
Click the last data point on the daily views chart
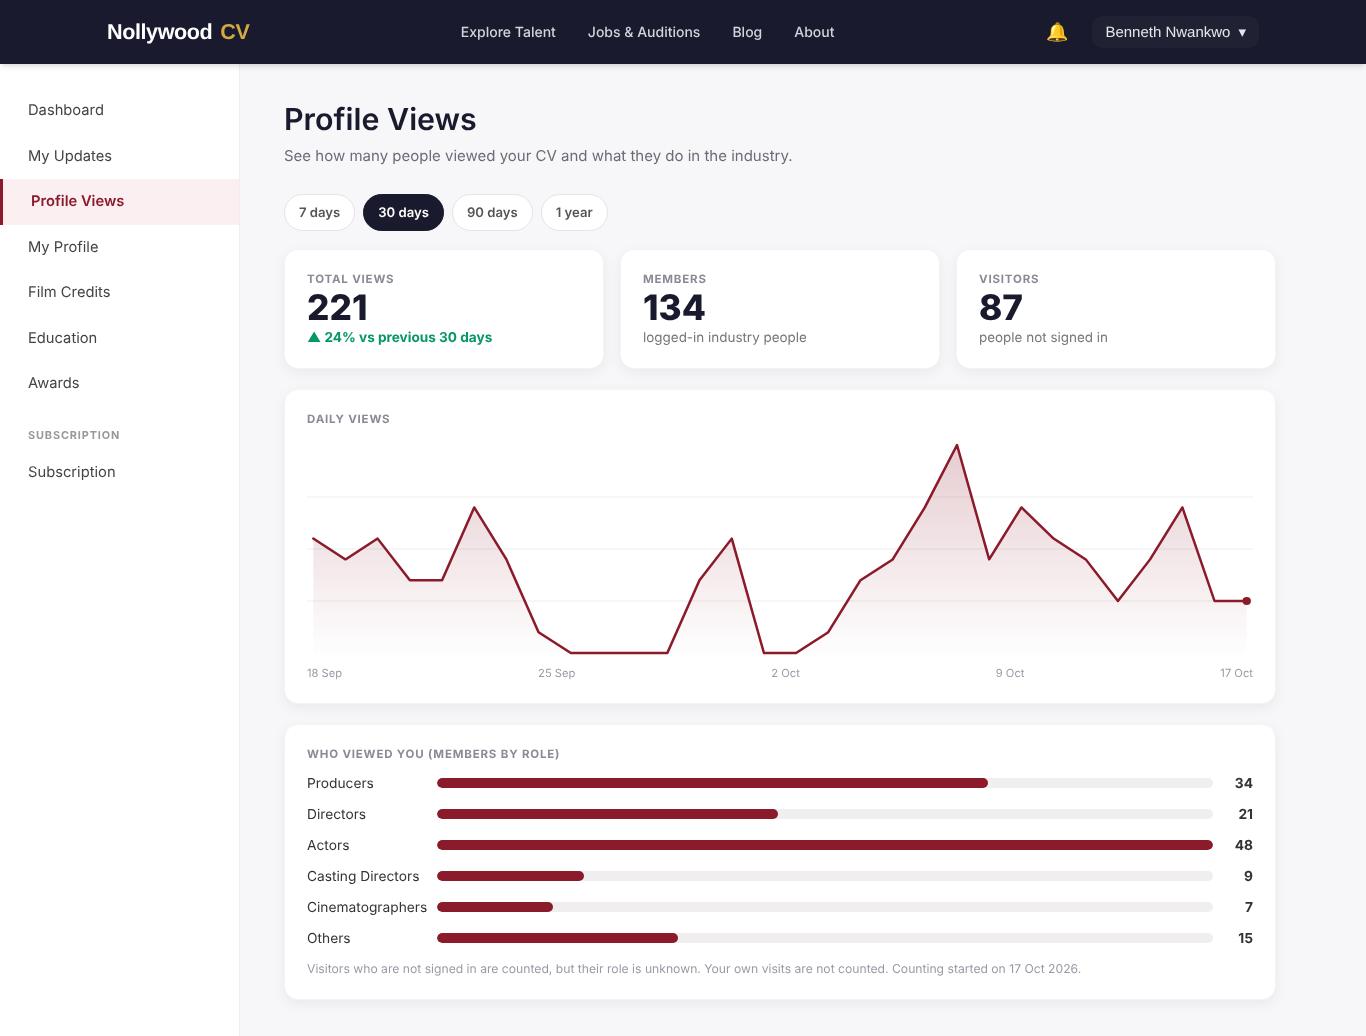coord(1246,601)
